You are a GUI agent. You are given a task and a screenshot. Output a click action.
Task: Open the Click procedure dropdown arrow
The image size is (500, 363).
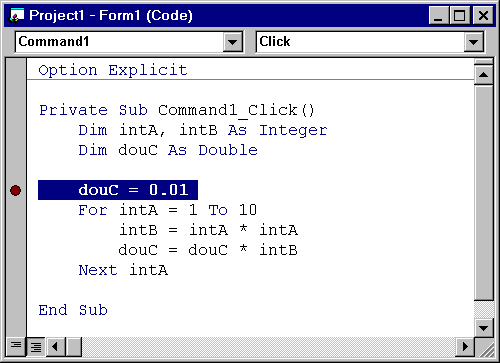pyautogui.click(x=473, y=42)
